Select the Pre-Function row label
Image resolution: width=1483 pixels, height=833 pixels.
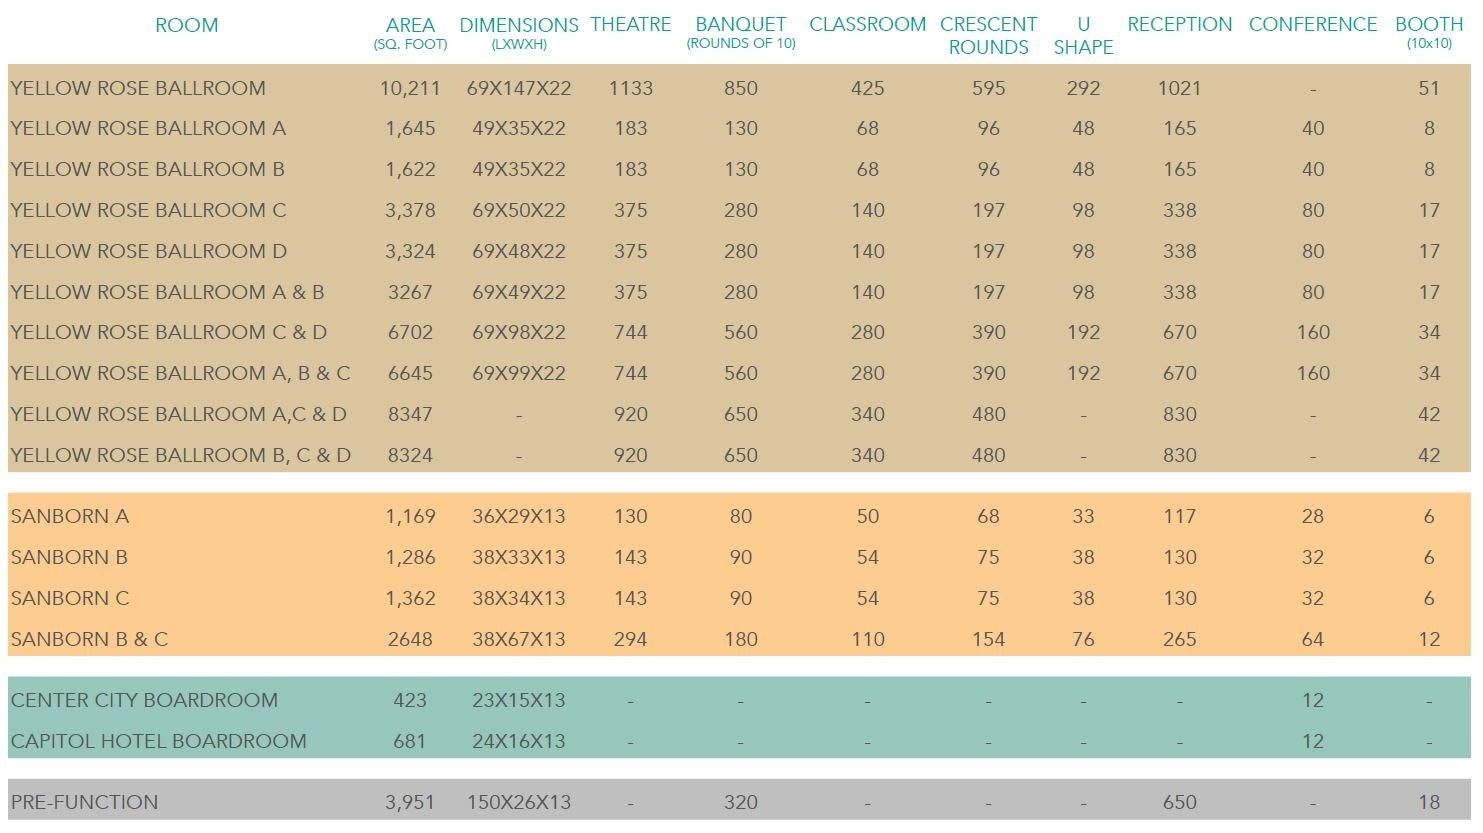tap(84, 802)
